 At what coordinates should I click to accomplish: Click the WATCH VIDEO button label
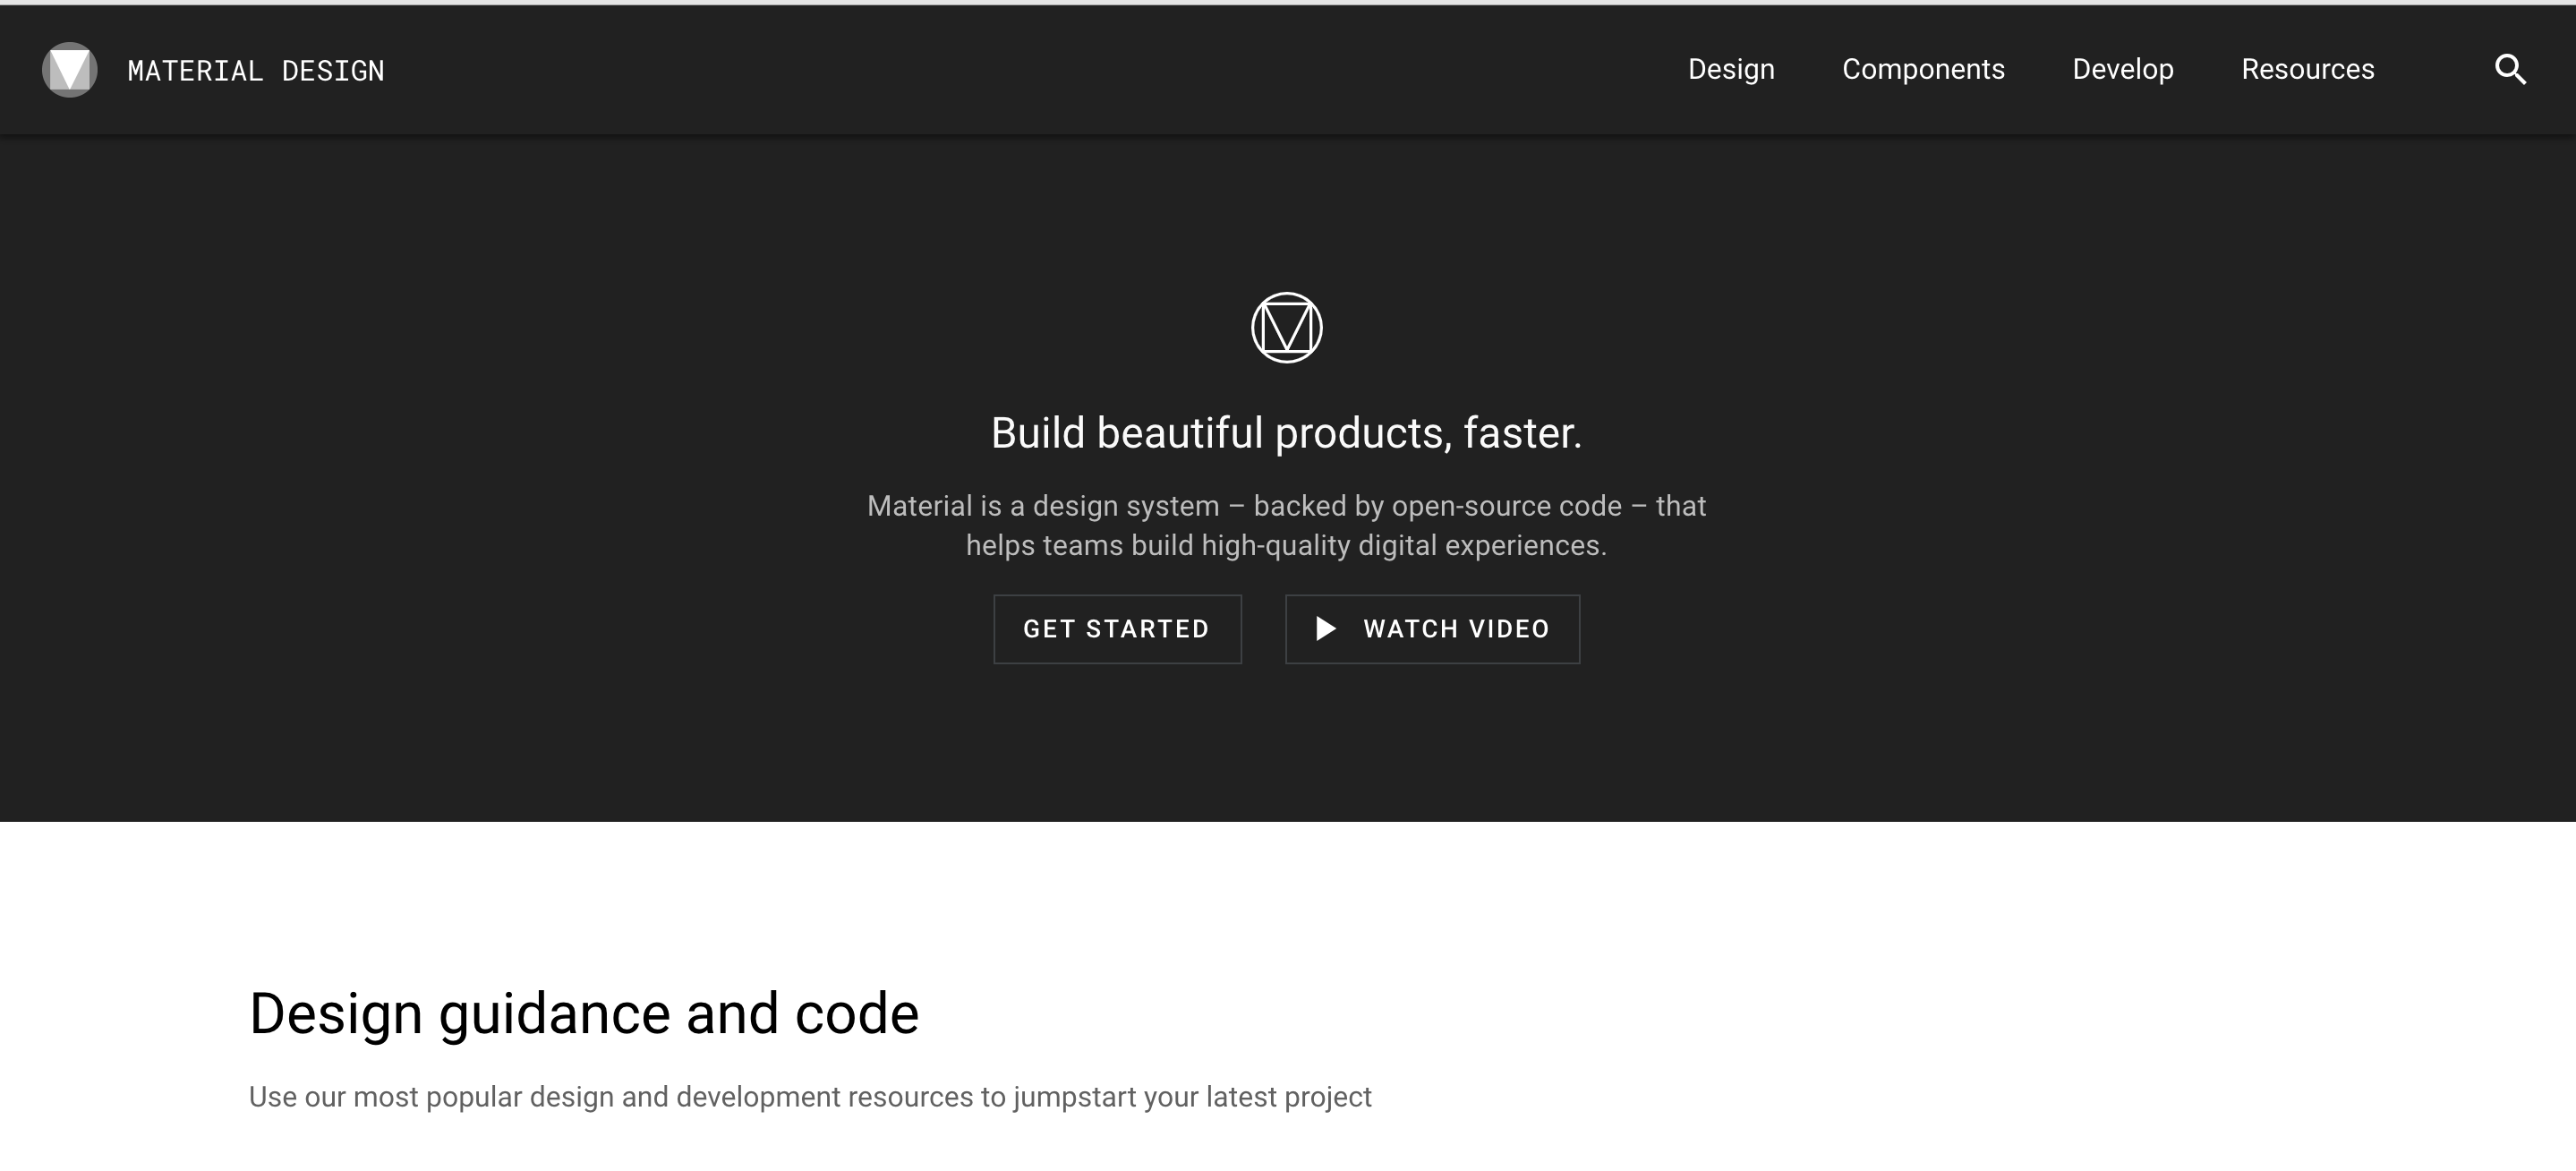click(x=1455, y=629)
